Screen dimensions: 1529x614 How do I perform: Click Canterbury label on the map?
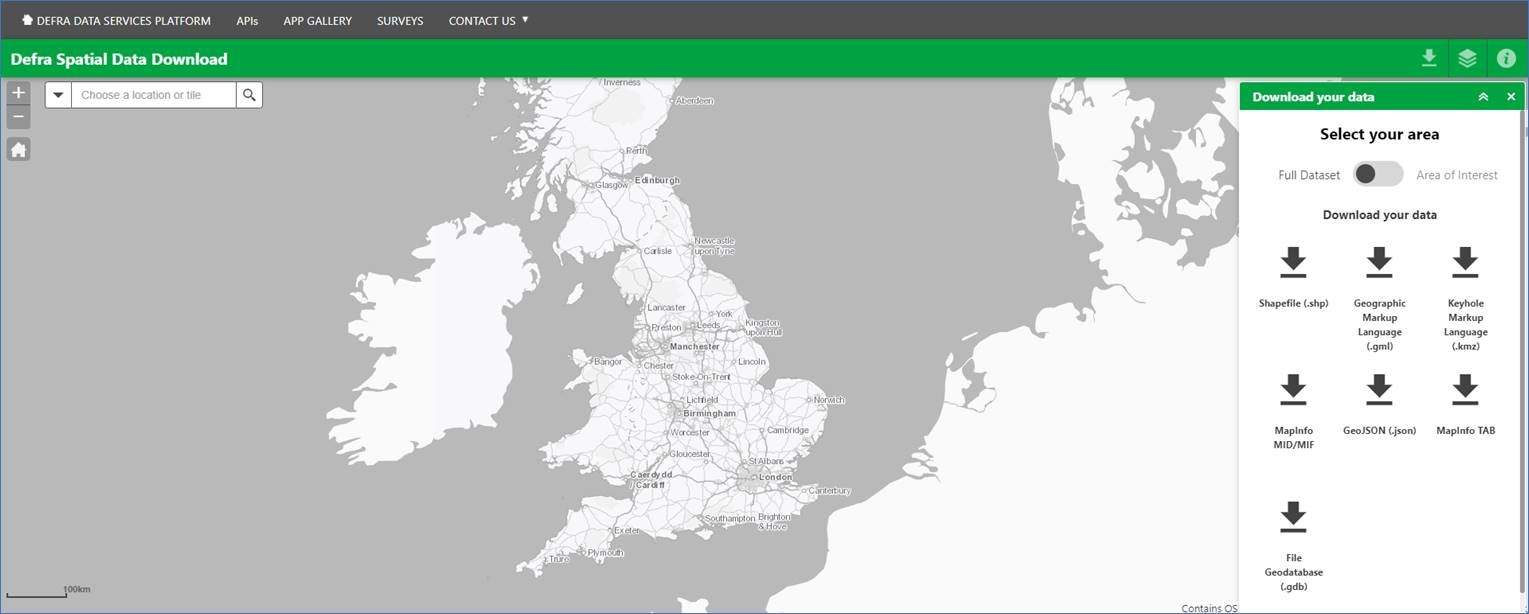(x=829, y=491)
